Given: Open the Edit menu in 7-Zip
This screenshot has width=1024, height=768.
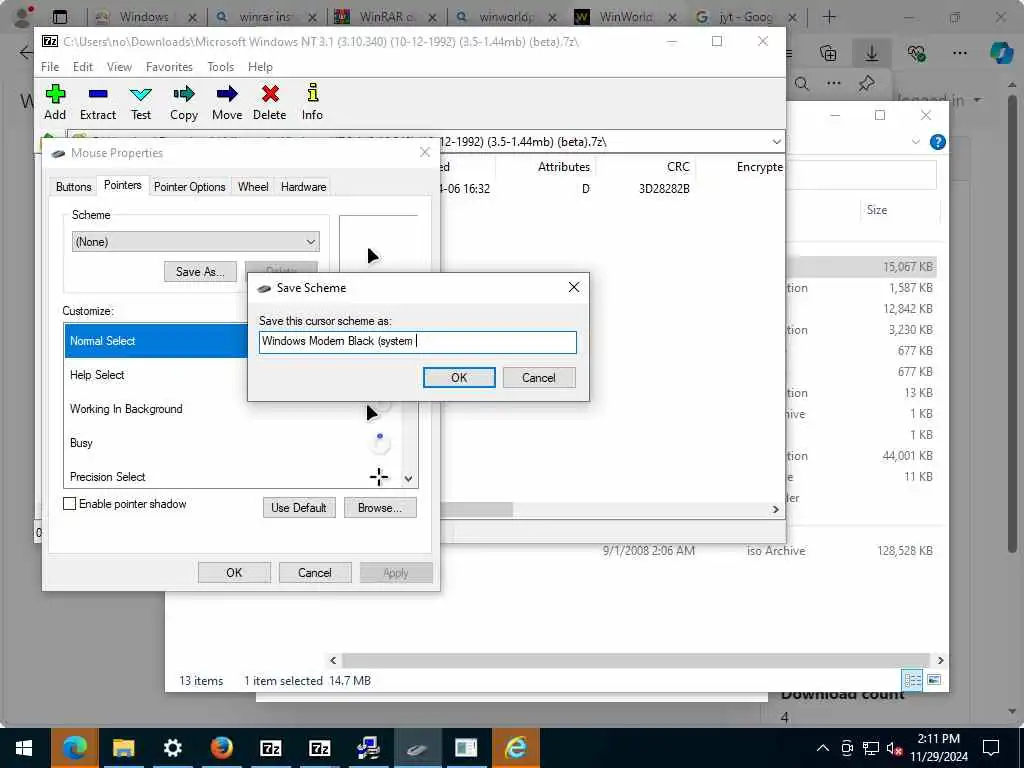Looking at the screenshot, I should point(82,67).
